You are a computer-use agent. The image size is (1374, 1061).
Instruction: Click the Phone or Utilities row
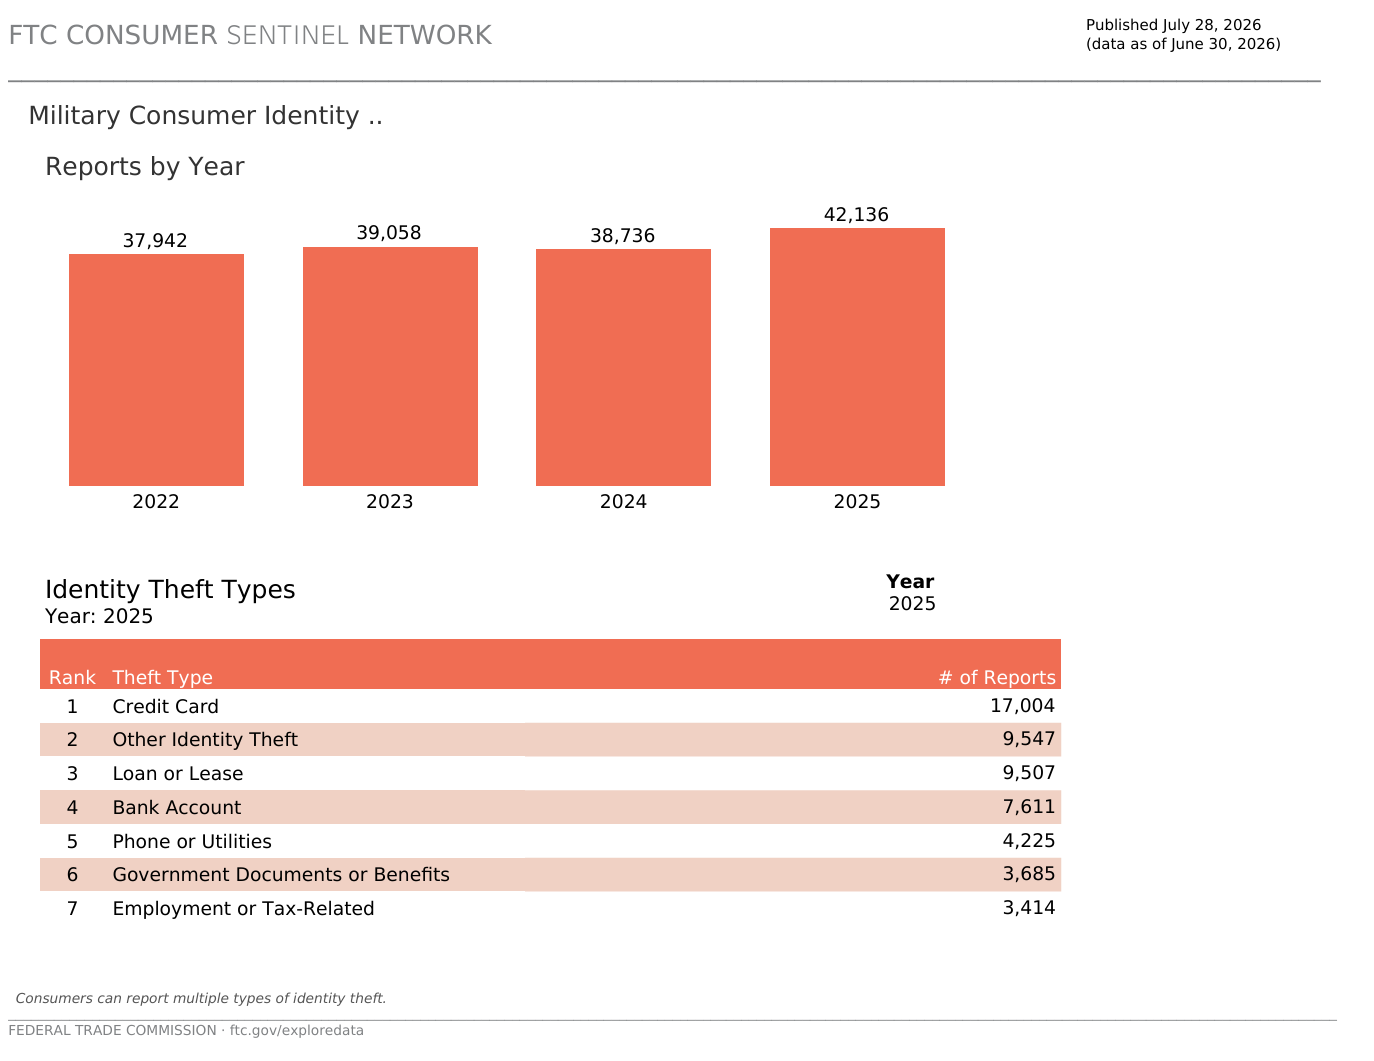point(550,841)
